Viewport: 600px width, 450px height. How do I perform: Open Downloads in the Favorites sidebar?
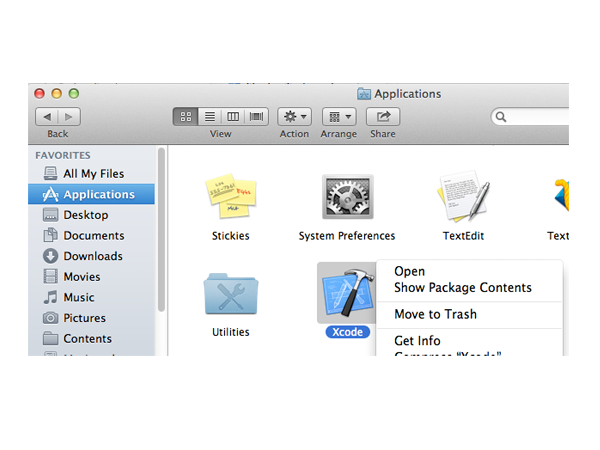pyautogui.click(x=93, y=256)
